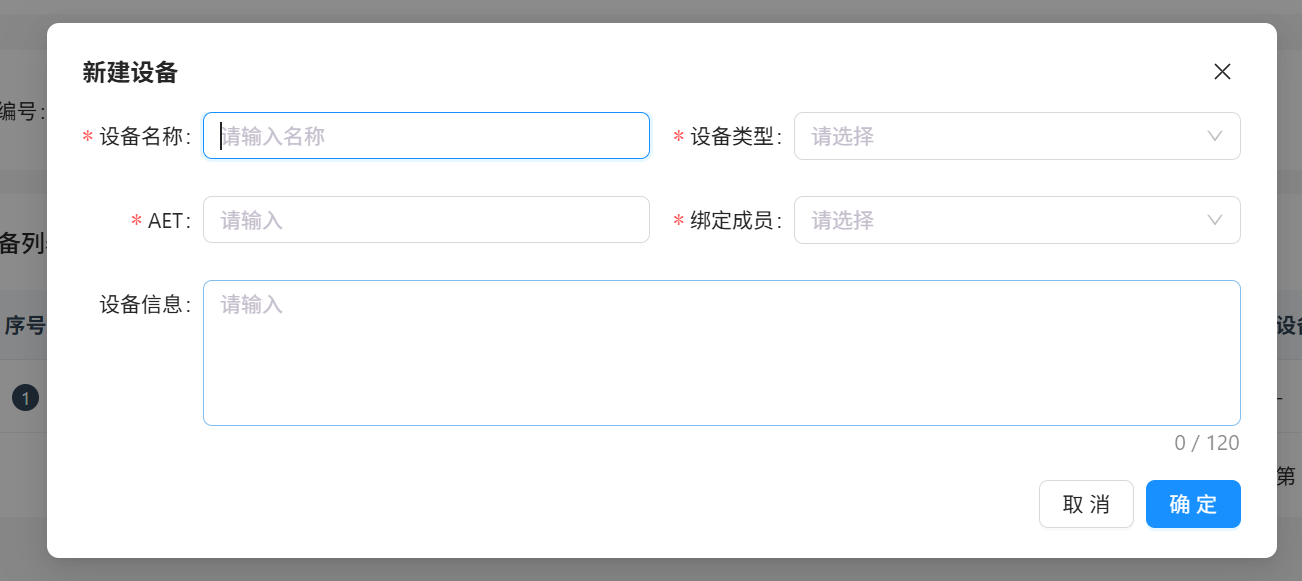Click the required asterisk beside 绑定成员
Viewport: 1302px width, 581px height.
[677, 220]
